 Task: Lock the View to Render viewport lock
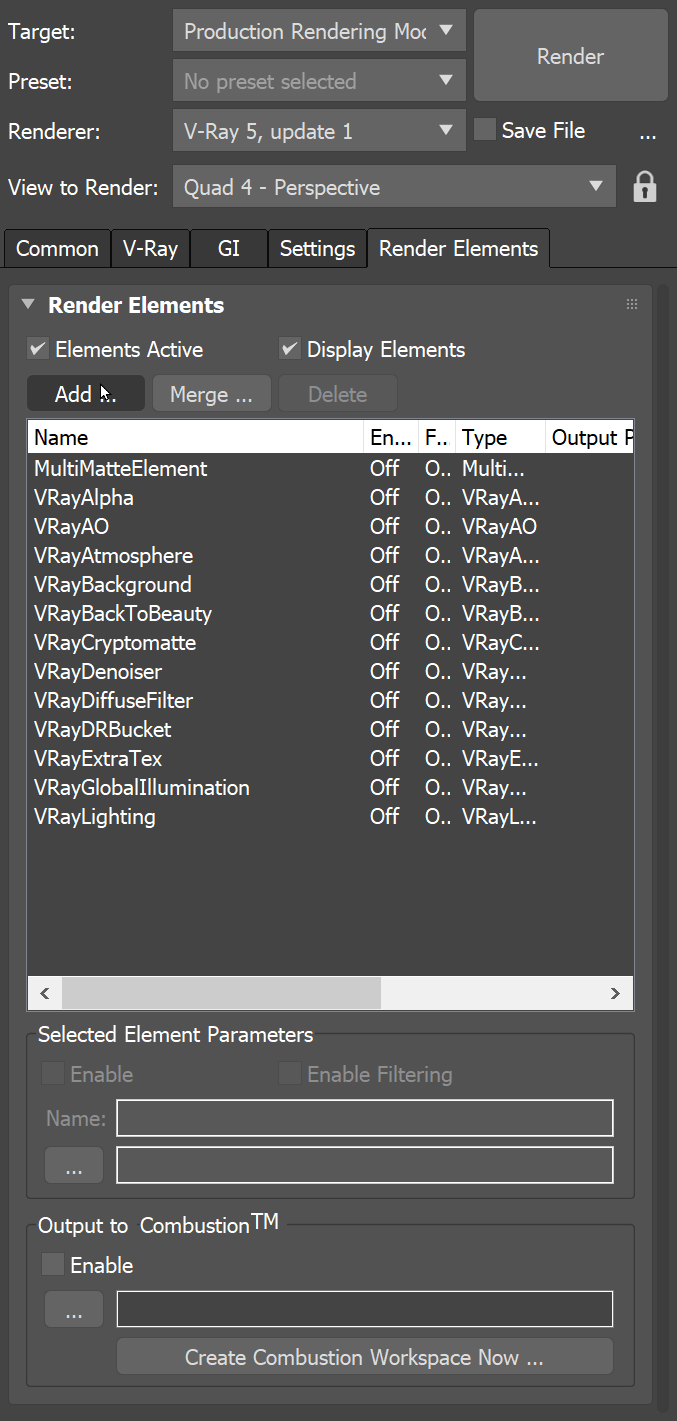click(645, 186)
